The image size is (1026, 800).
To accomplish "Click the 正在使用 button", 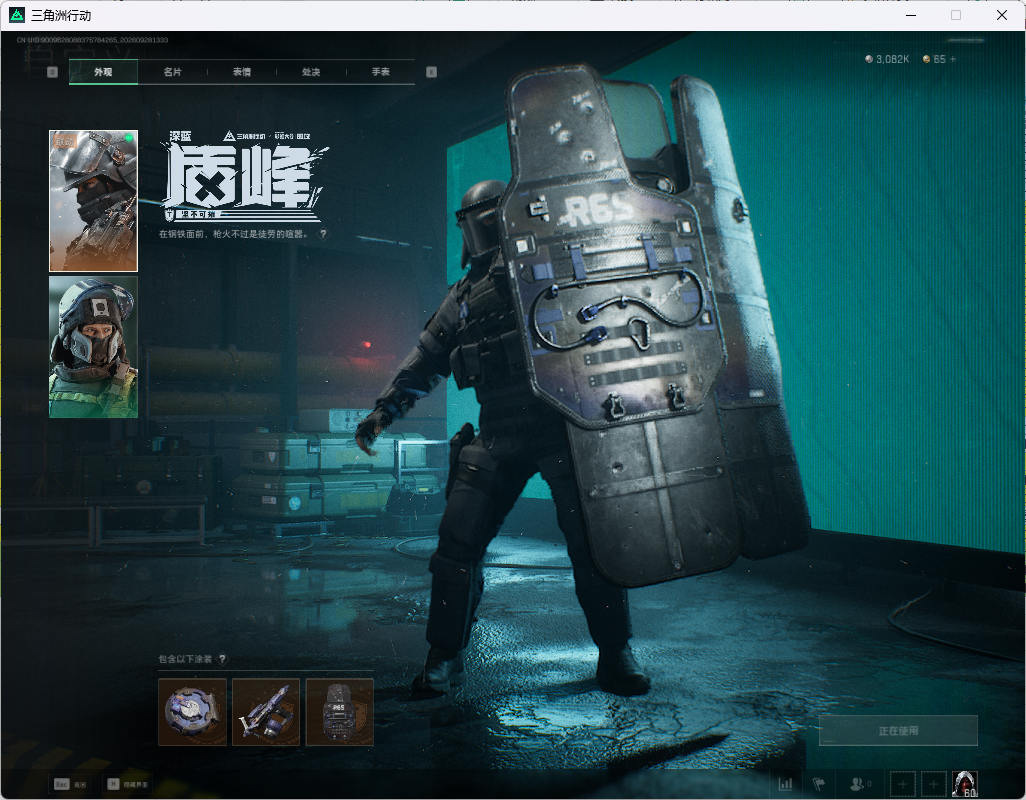I will 898,730.
